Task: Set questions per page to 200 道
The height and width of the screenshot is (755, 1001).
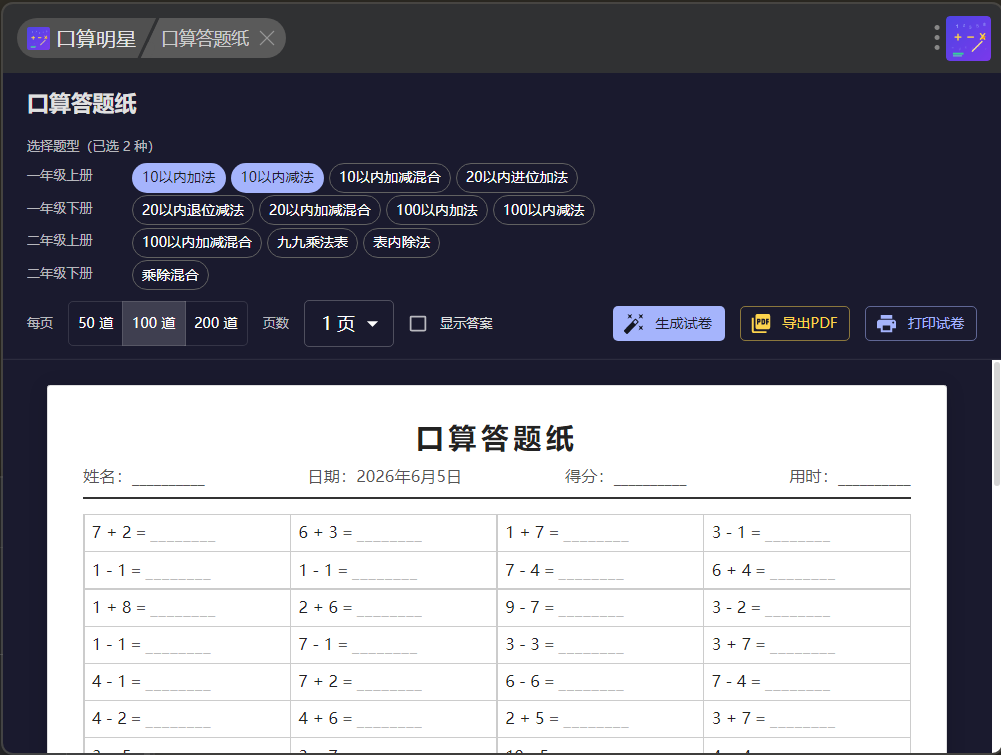Action: (216, 324)
